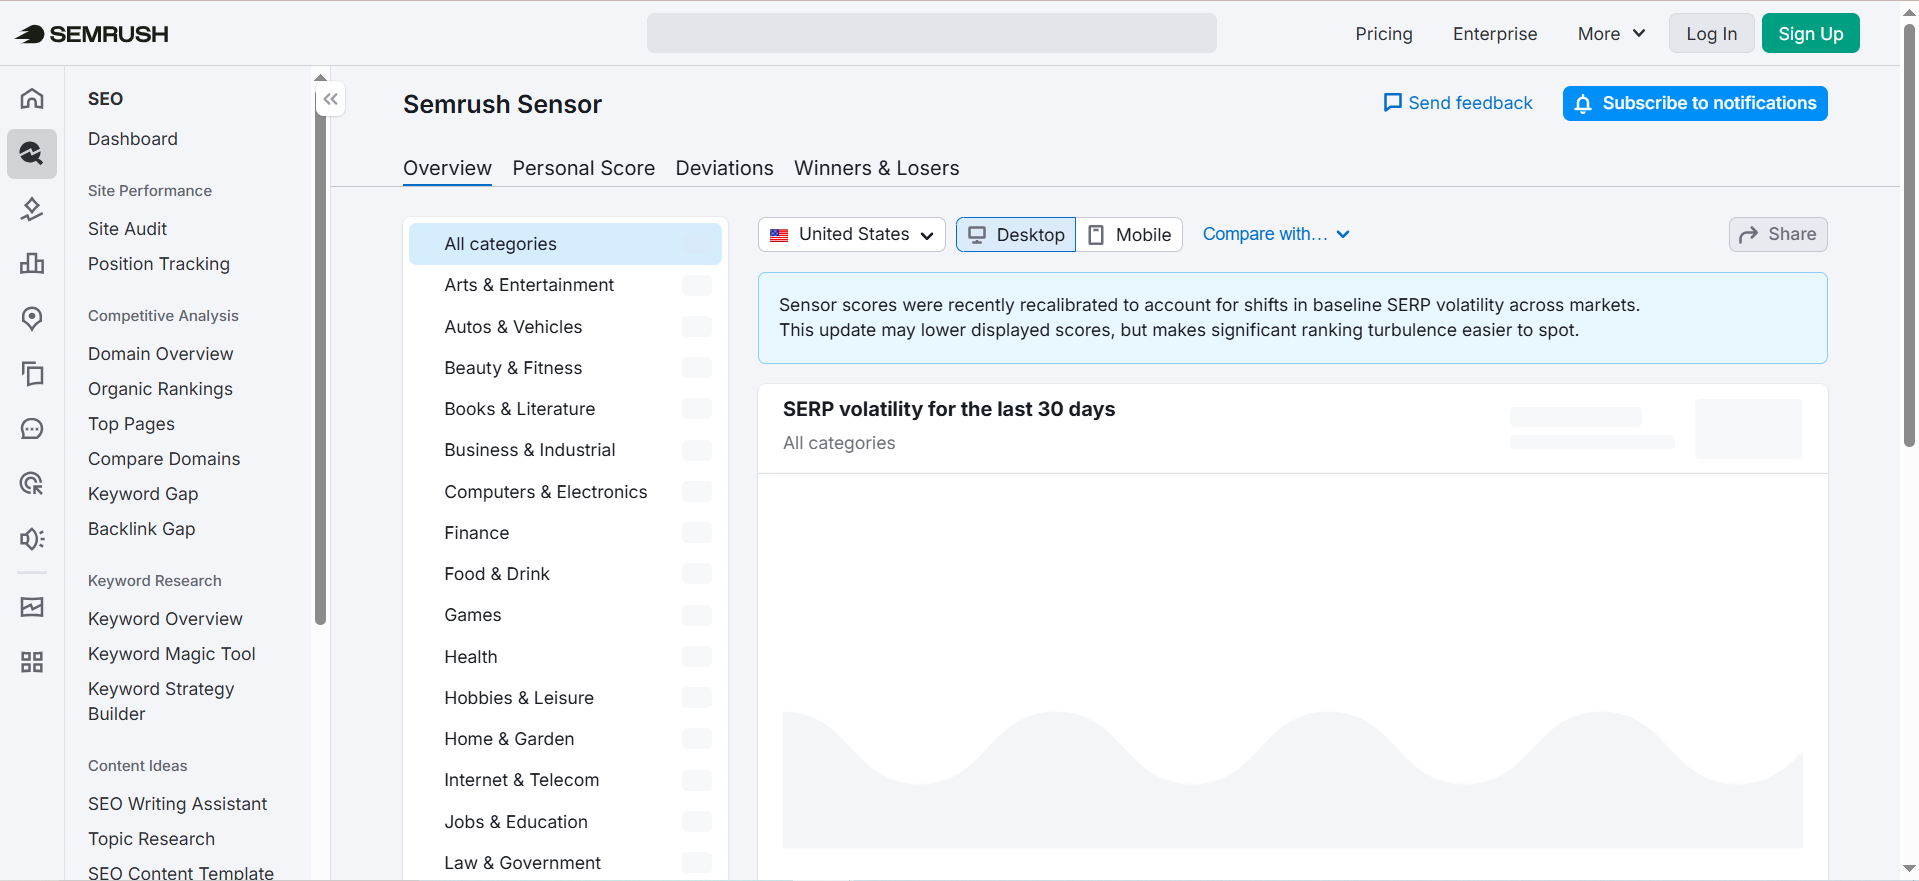This screenshot has height=881, width=1919.
Task: Open Keyword Gap in sidebar
Action: click(143, 494)
